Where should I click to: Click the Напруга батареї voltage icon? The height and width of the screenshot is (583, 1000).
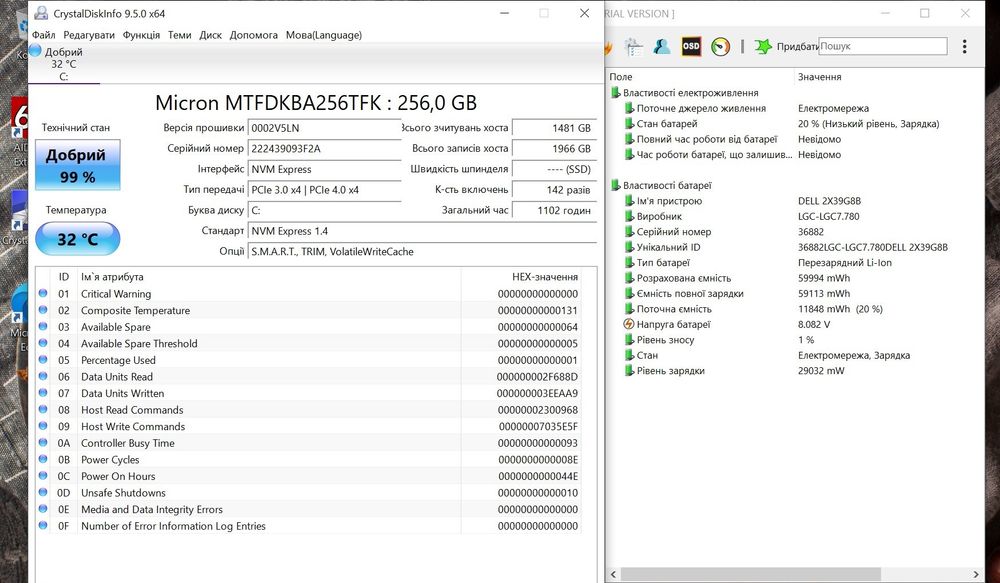point(629,324)
